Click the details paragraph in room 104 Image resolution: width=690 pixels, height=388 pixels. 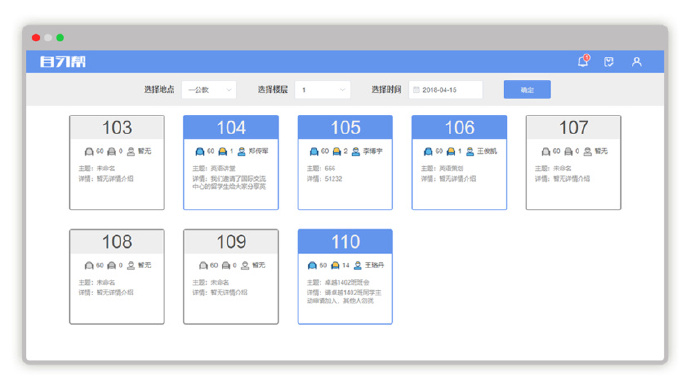pyautogui.click(x=229, y=183)
